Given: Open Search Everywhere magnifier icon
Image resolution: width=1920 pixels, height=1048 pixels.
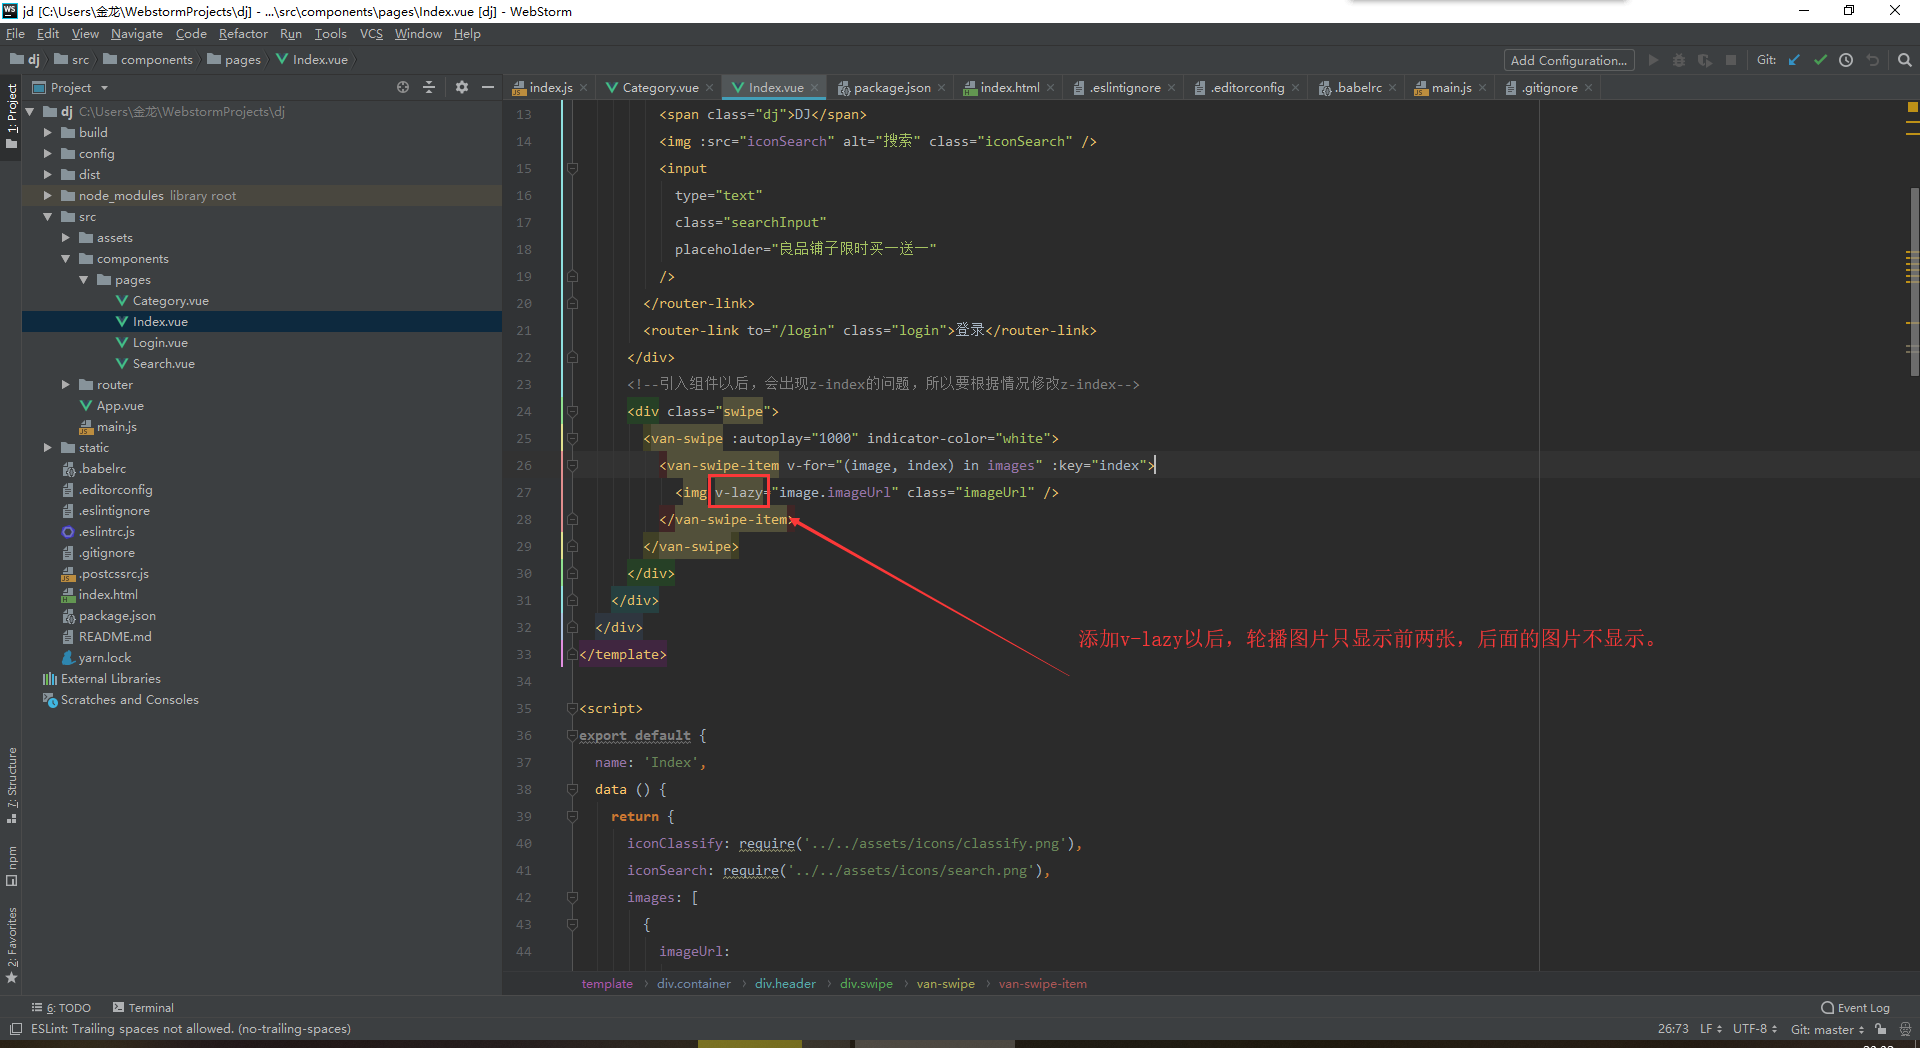Looking at the screenshot, I should [1904, 60].
